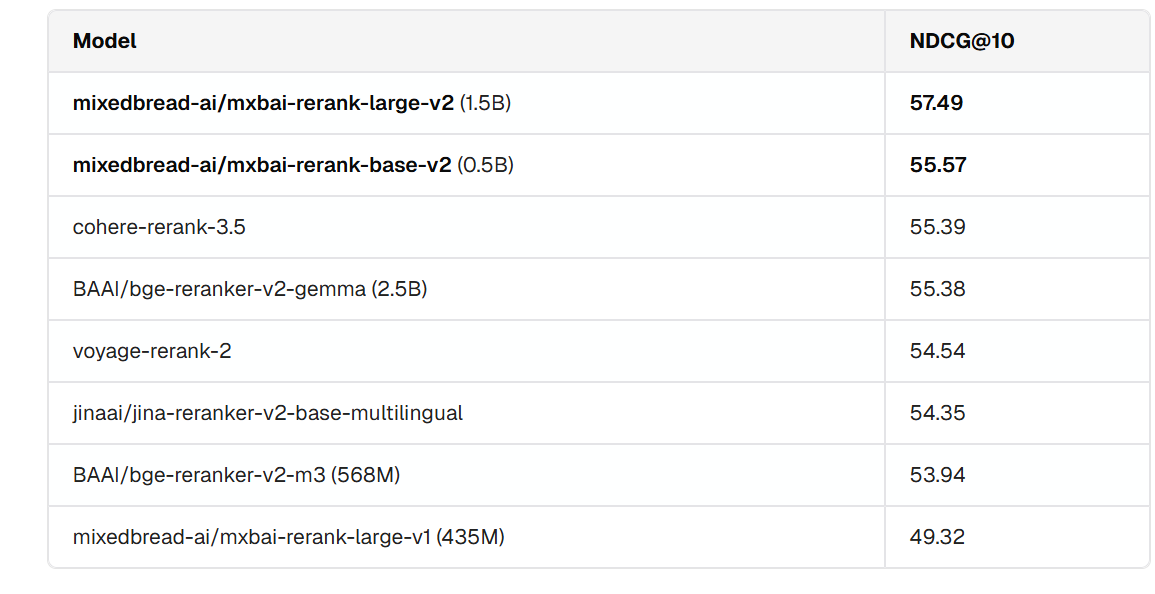Select the 55.38 score cell
Image resolution: width=1155 pixels, height=594 pixels.
(x=938, y=289)
